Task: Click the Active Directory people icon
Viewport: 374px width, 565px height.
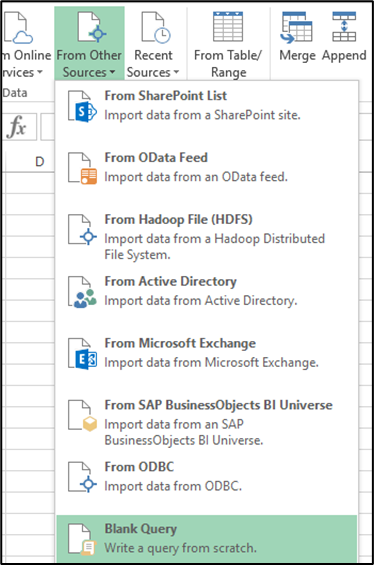Action: click(x=83, y=292)
